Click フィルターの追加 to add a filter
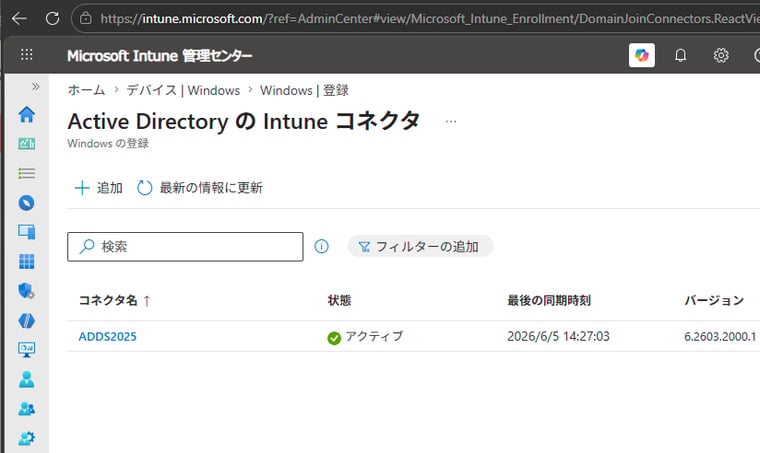The image size is (760, 453). click(x=420, y=247)
